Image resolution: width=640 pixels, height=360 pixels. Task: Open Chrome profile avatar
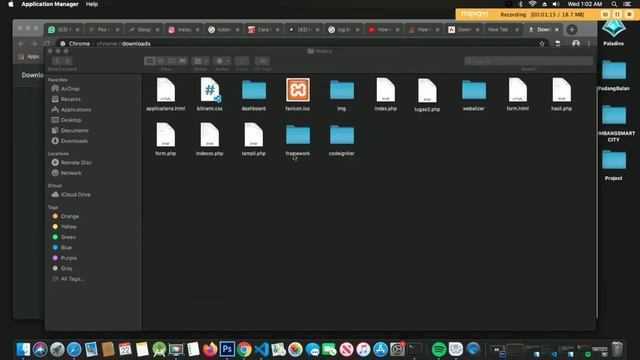(576, 44)
